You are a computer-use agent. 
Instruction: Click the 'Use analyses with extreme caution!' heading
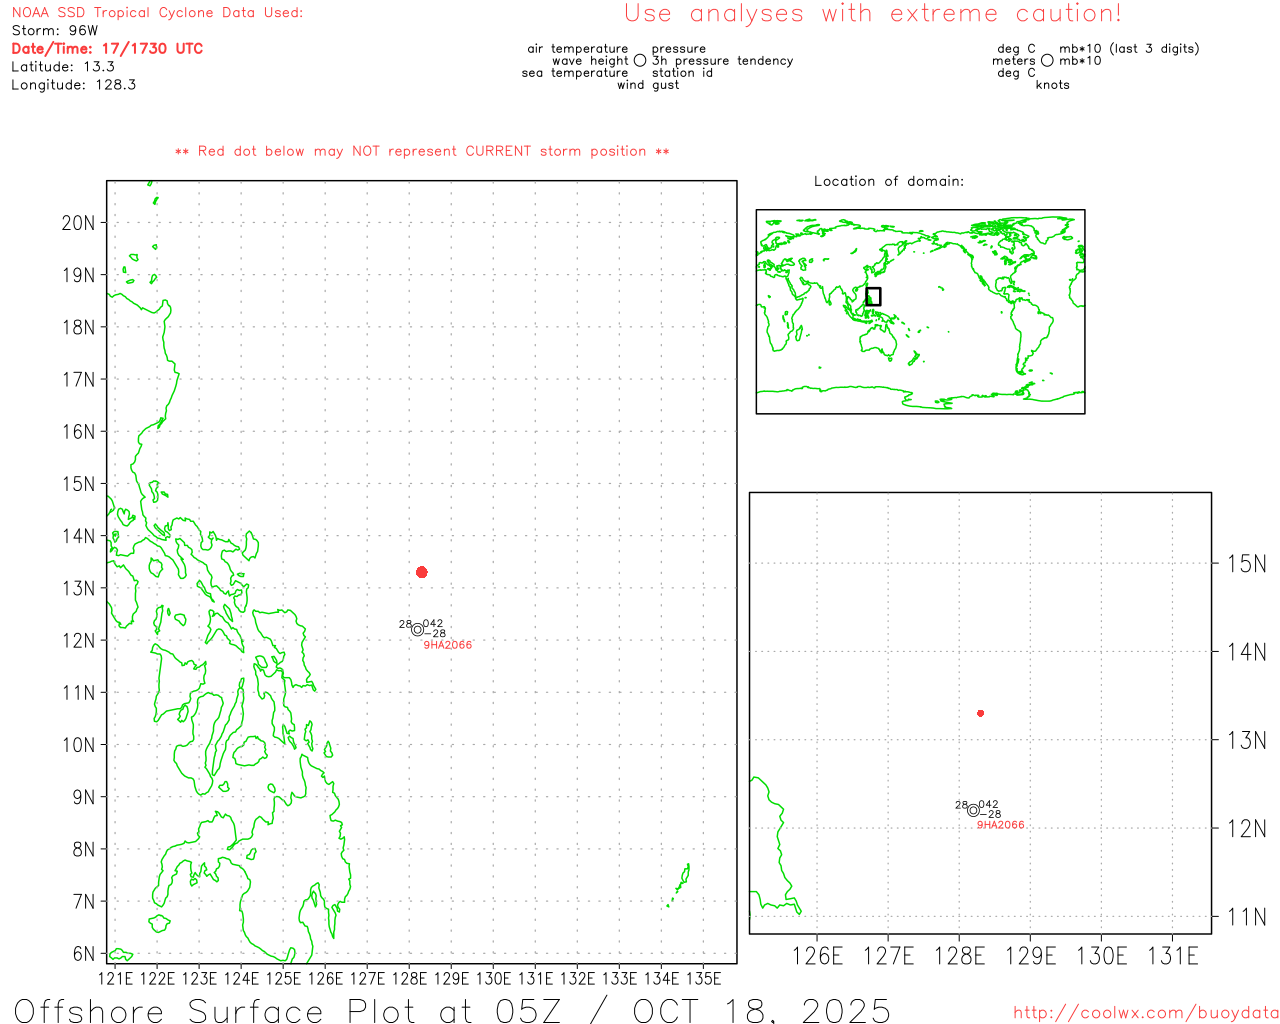click(872, 14)
